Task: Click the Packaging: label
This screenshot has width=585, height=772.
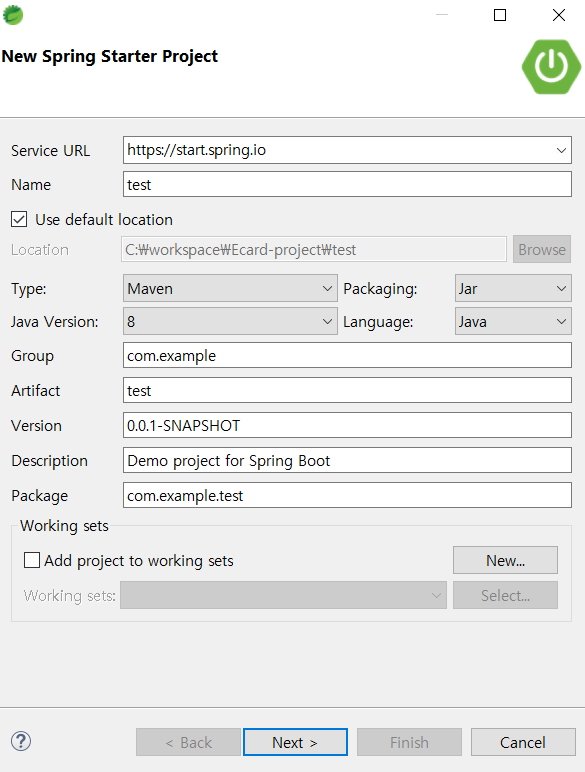Action: point(380,289)
